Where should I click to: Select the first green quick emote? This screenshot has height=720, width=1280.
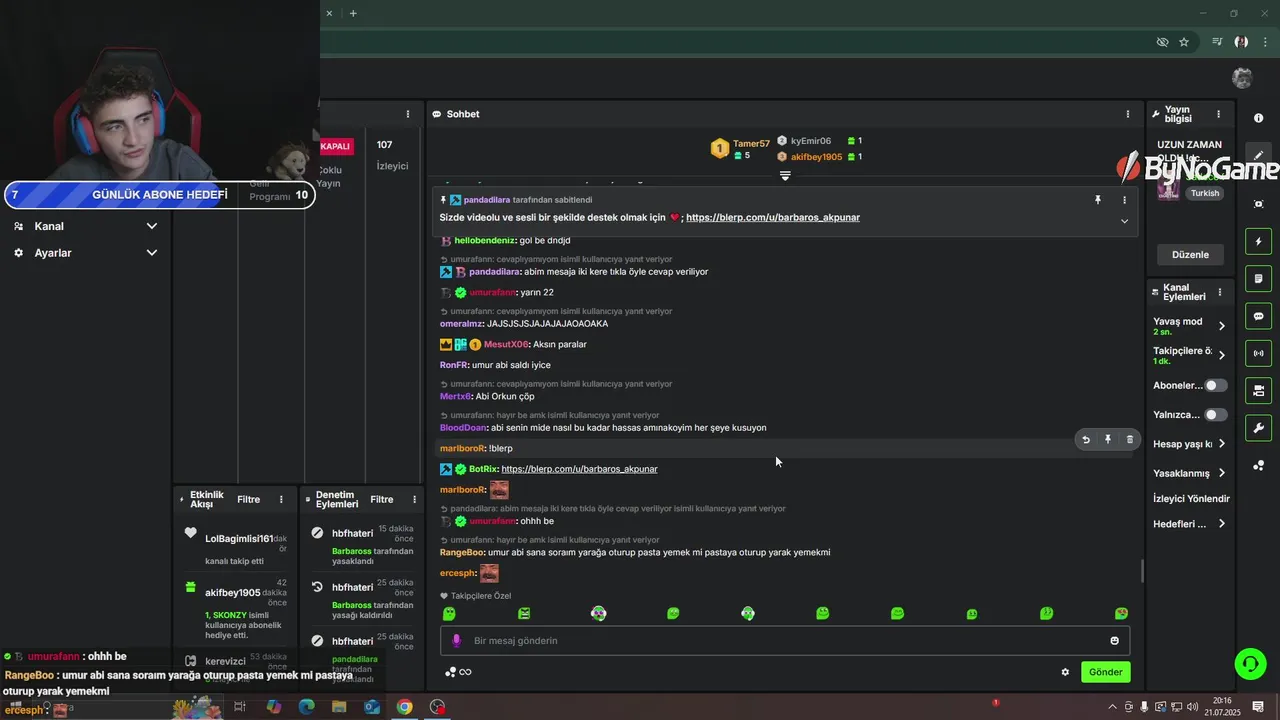(449, 614)
